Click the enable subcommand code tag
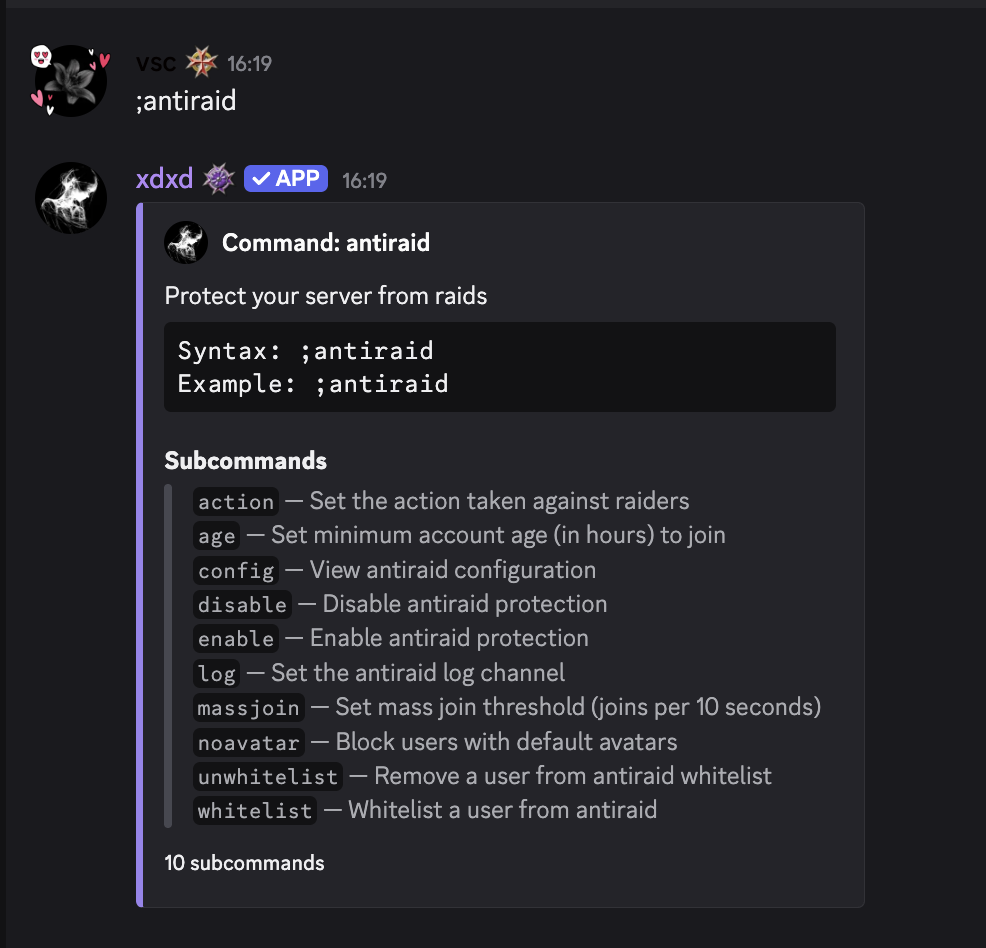 point(236,639)
